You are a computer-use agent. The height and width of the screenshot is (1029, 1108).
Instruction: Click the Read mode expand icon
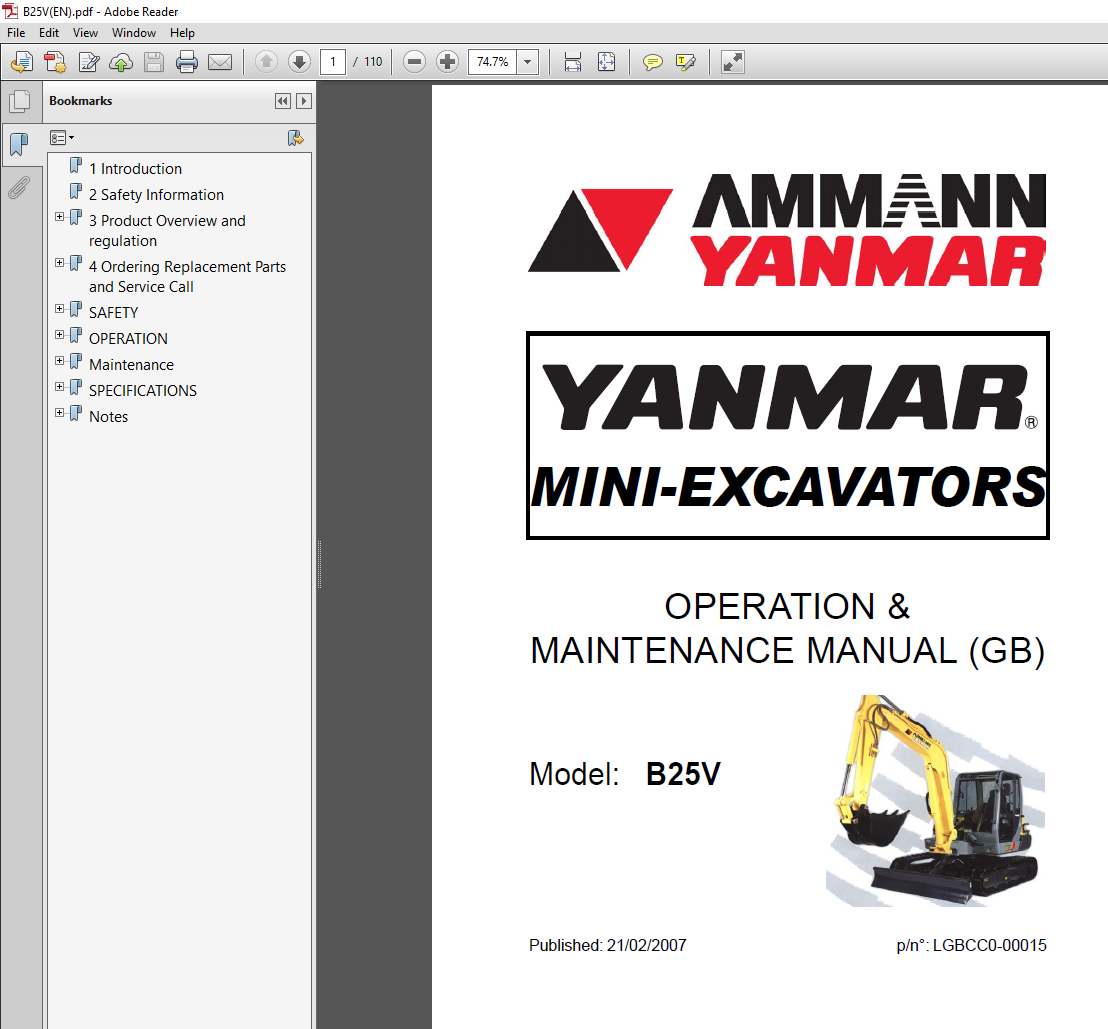(x=733, y=62)
